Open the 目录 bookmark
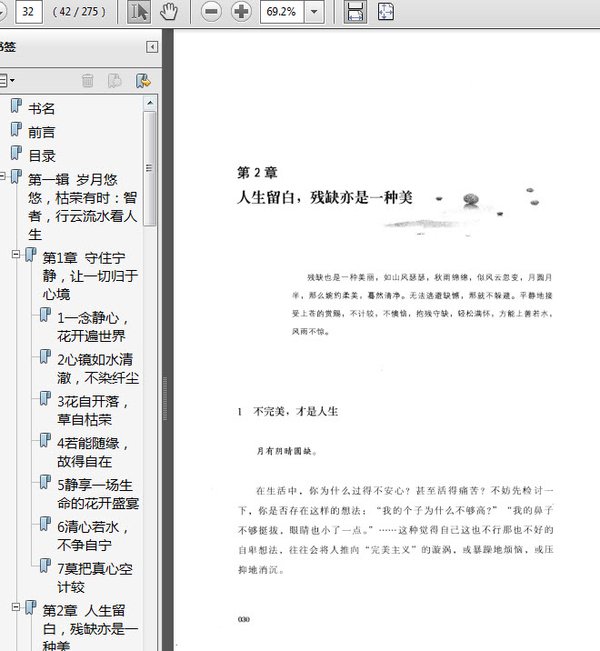Image resolution: width=600 pixels, height=651 pixels. tap(42, 156)
